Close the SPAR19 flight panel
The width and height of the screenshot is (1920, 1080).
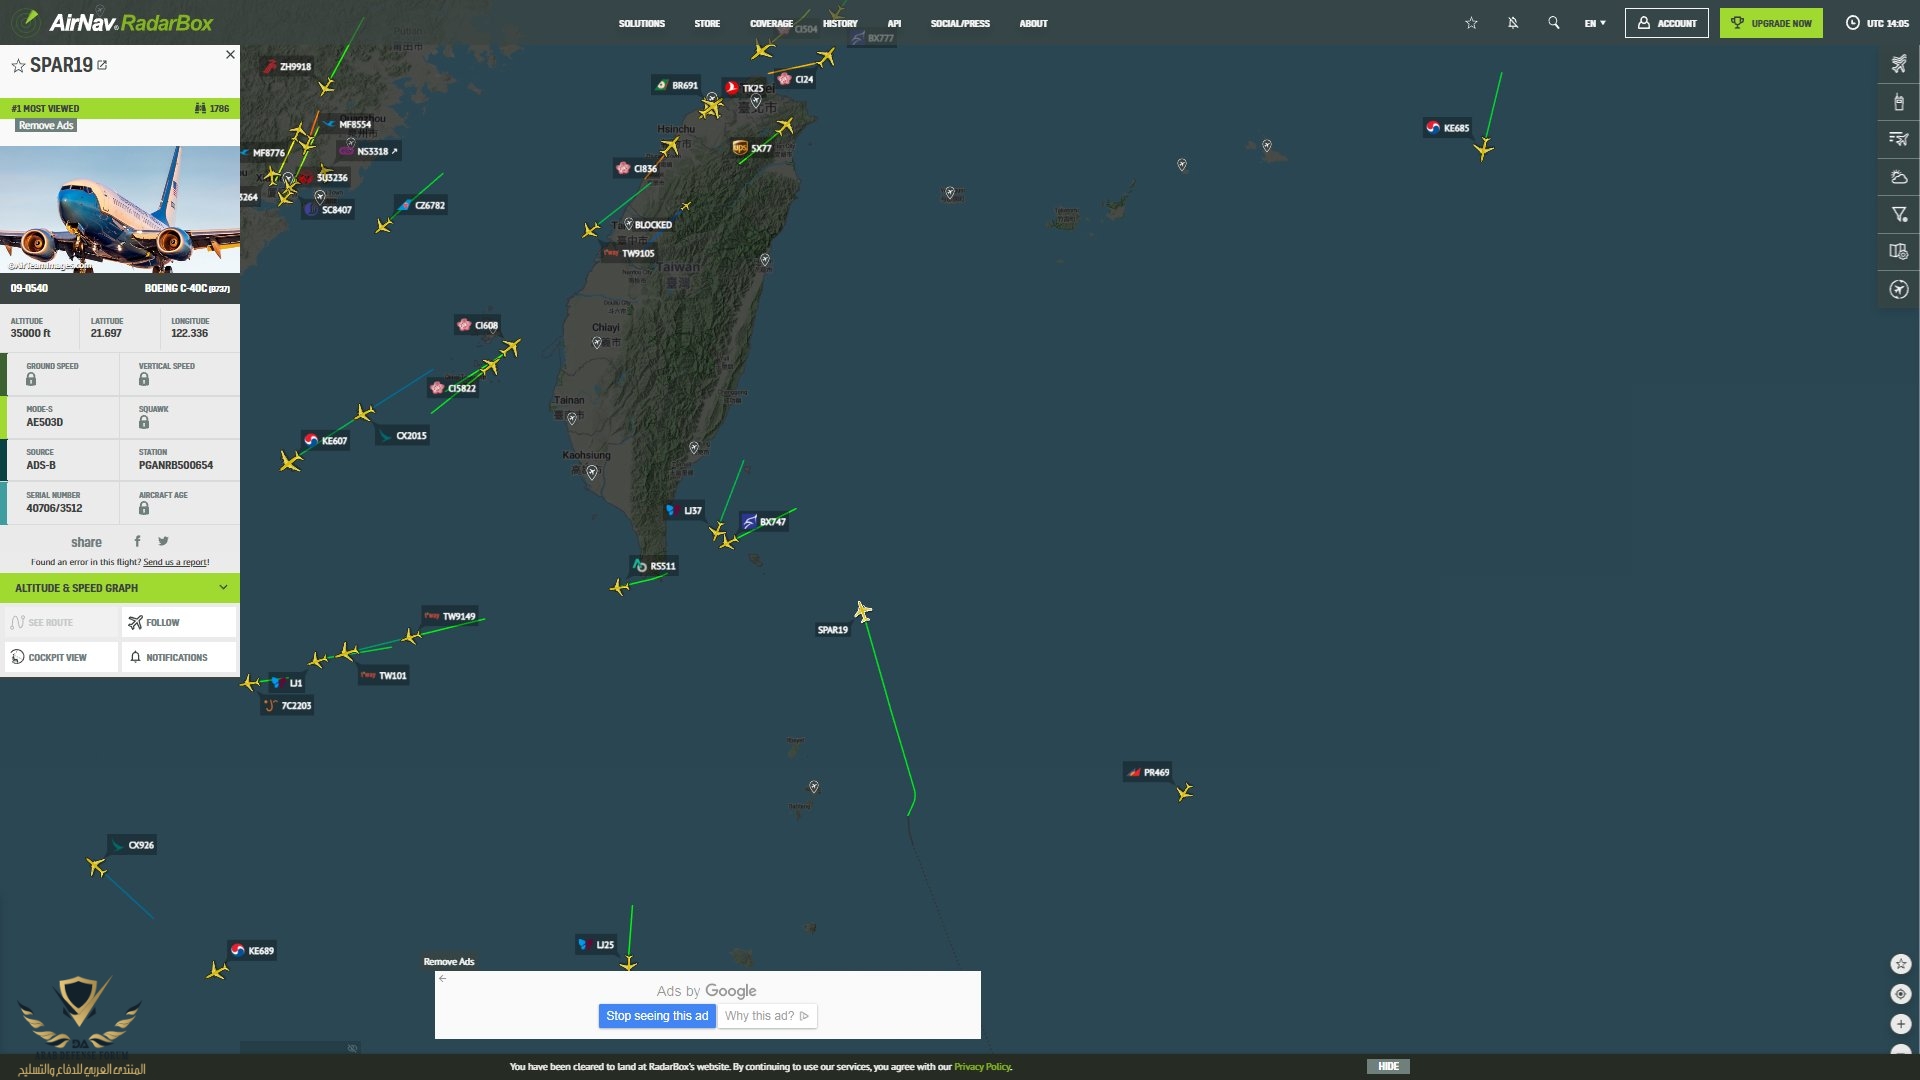(230, 55)
